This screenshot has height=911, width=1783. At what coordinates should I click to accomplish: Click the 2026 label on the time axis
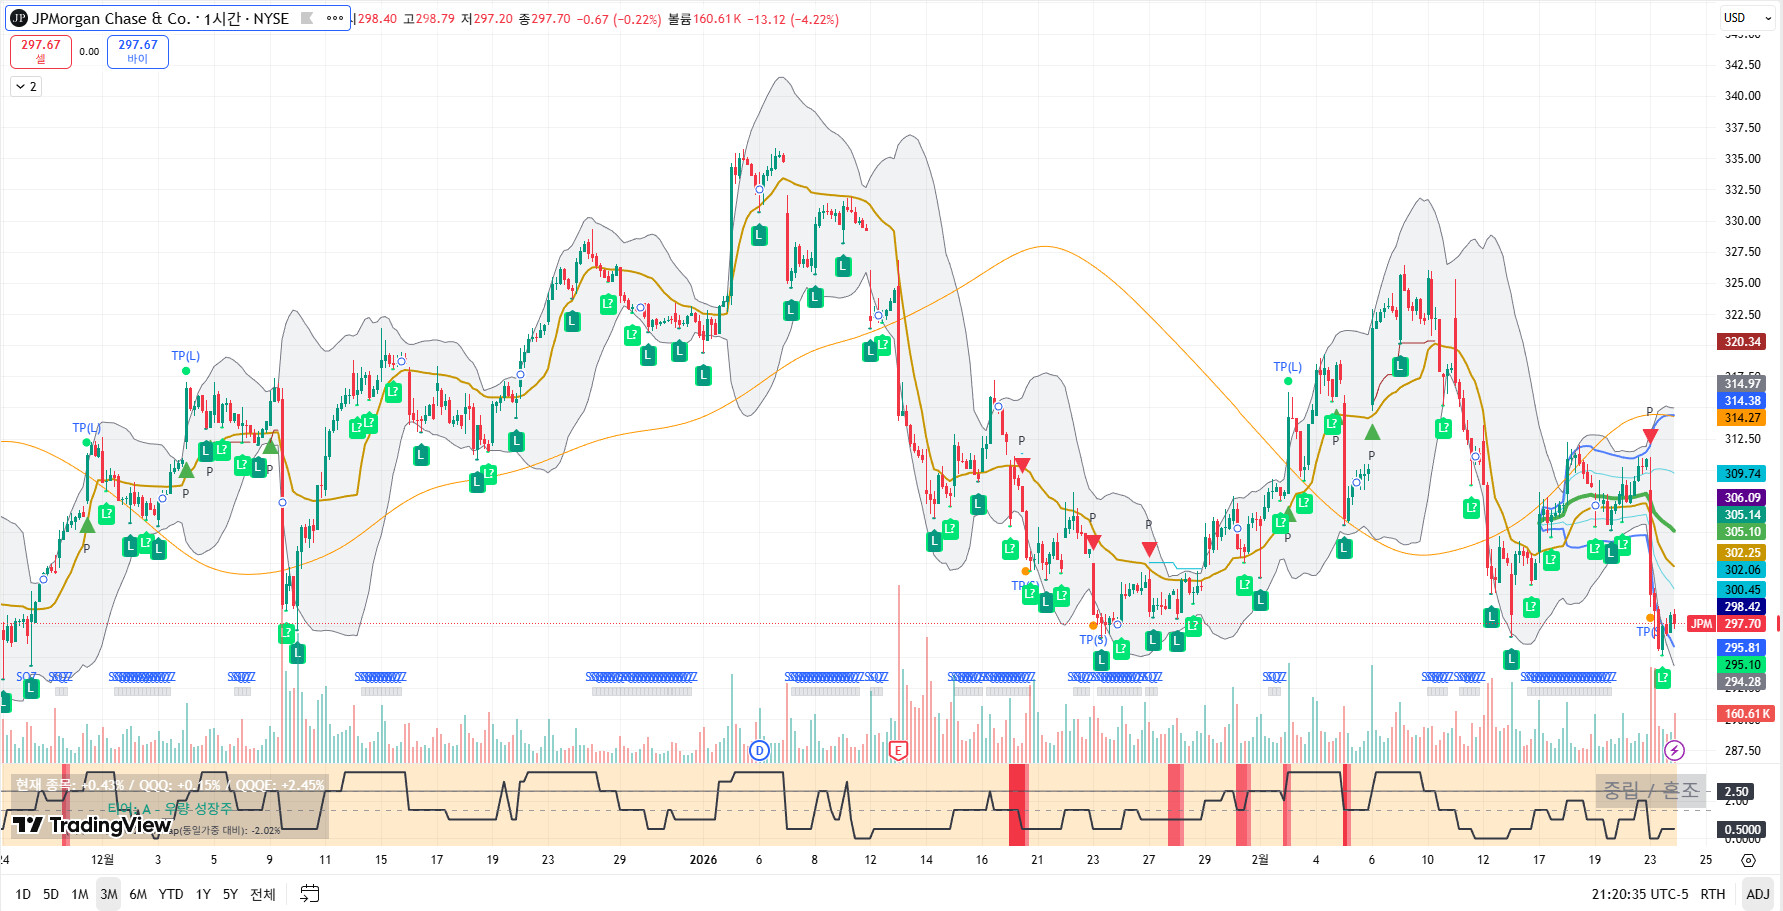703,860
